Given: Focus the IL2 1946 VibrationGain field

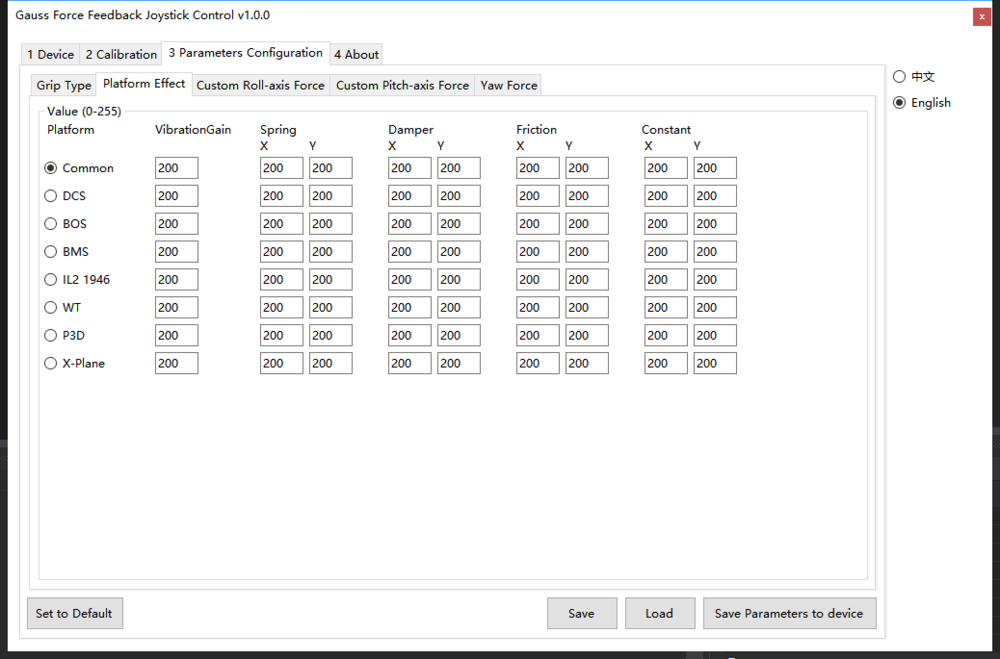Looking at the screenshot, I should pyautogui.click(x=177, y=279).
